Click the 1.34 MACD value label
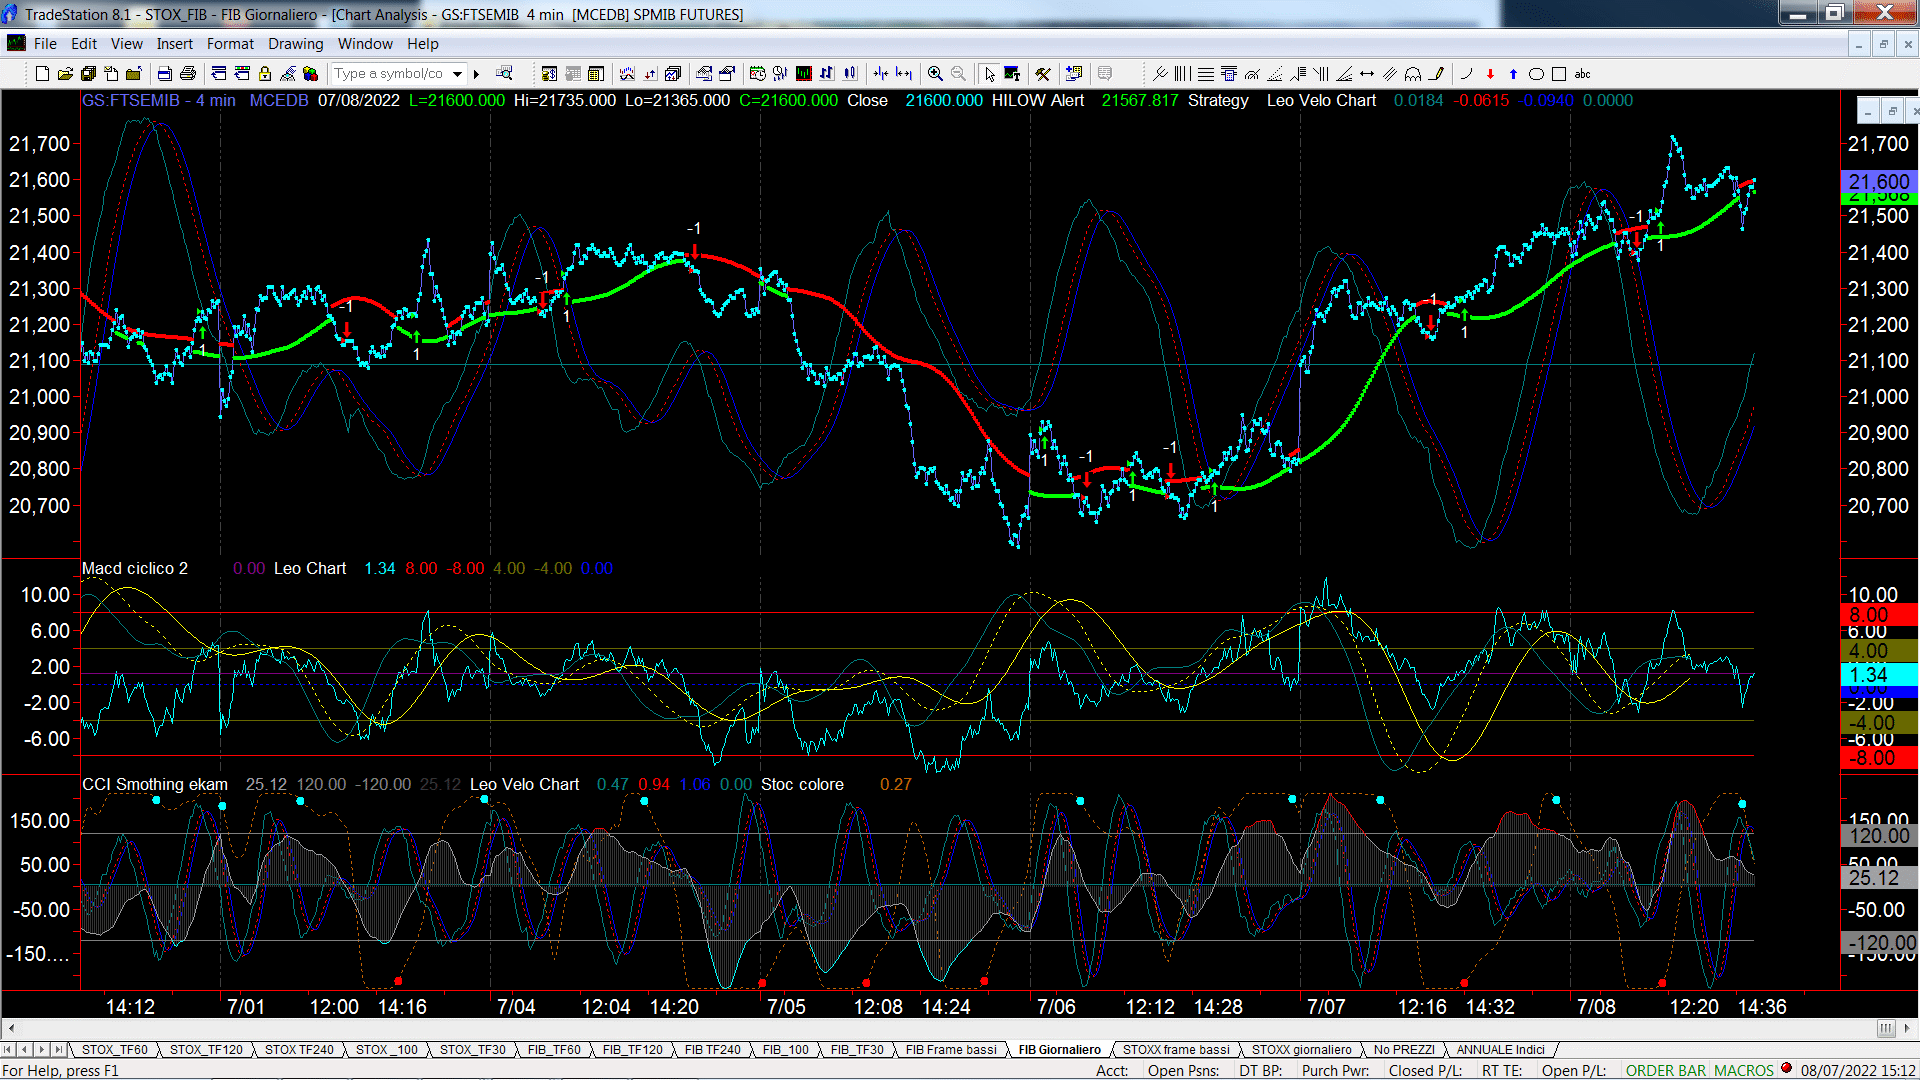 [x=1879, y=675]
